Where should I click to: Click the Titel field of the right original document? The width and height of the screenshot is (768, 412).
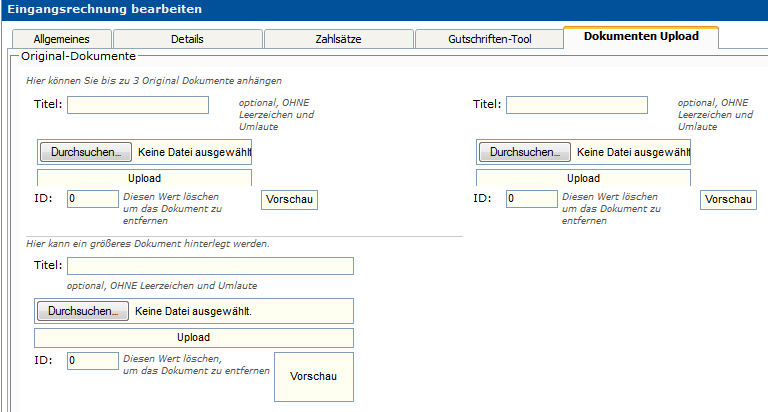pos(577,105)
